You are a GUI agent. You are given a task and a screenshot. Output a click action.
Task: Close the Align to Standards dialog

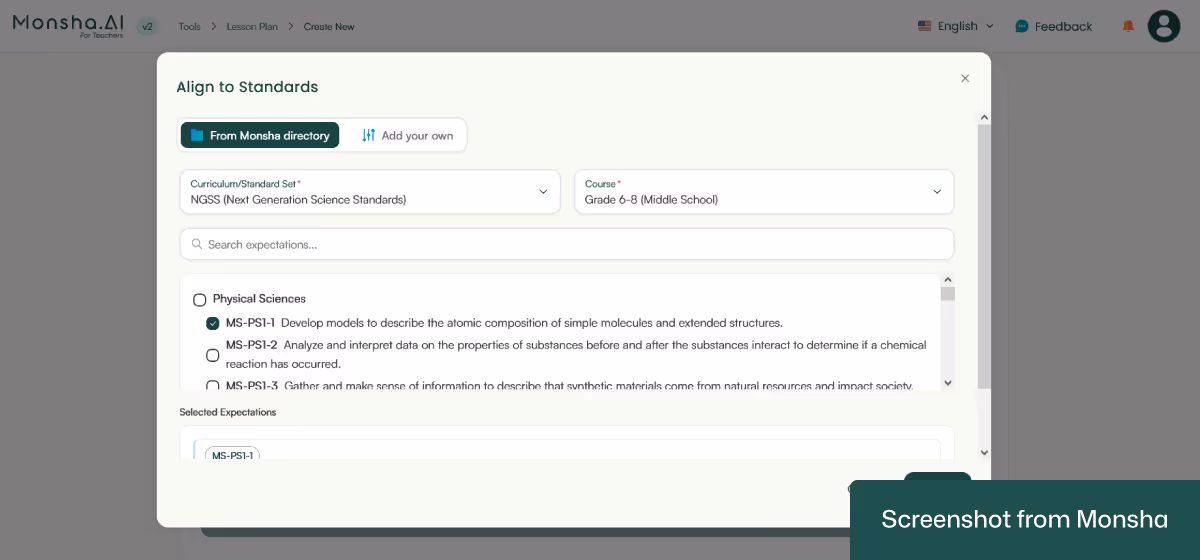[x=965, y=78]
